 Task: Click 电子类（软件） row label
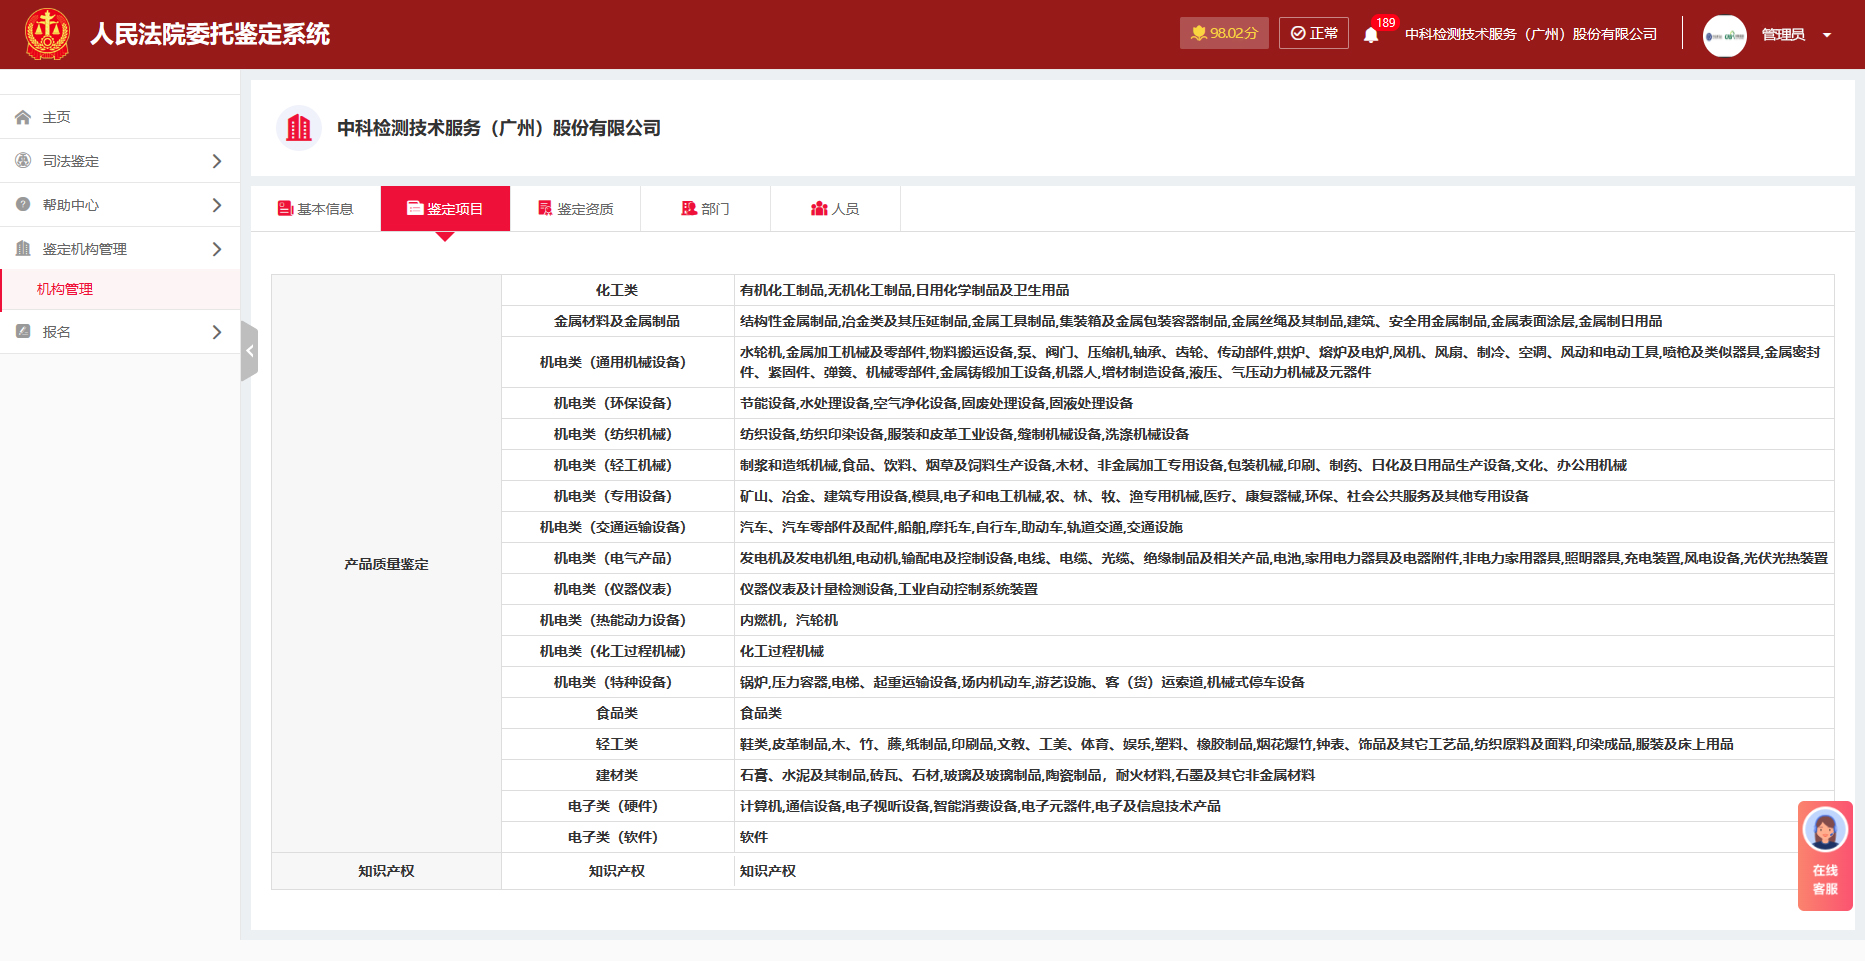click(x=617, y=837)
